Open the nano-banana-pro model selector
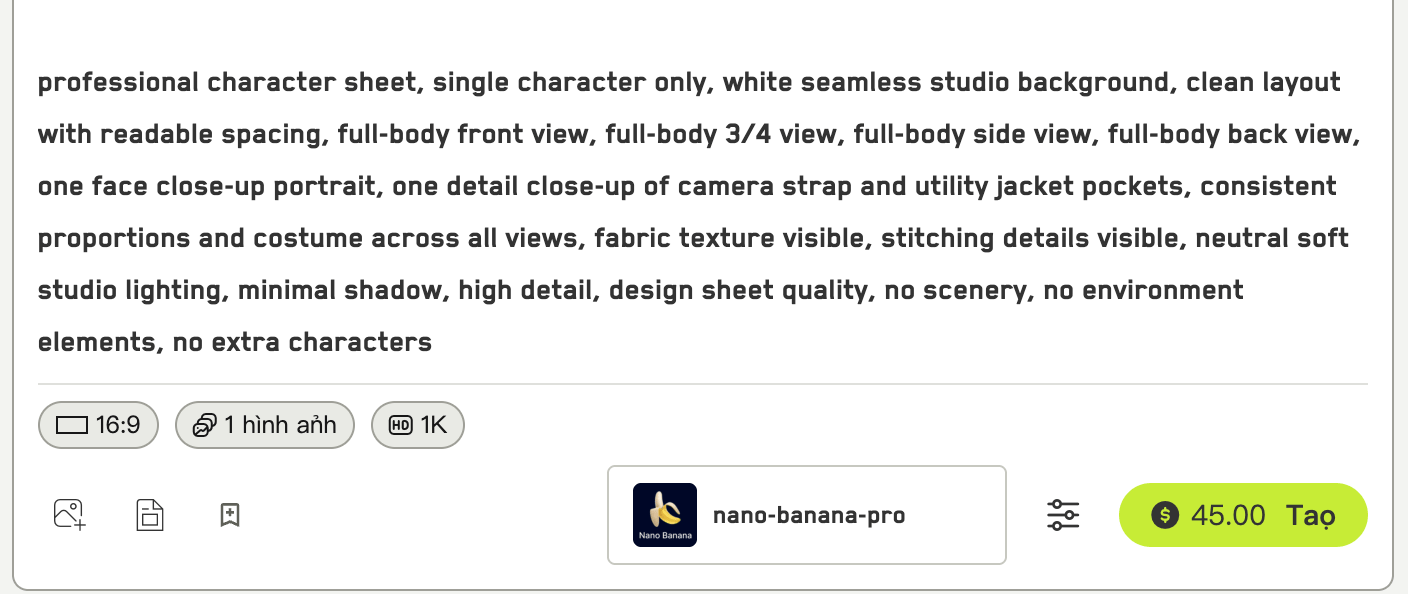 tap(807, 515)
